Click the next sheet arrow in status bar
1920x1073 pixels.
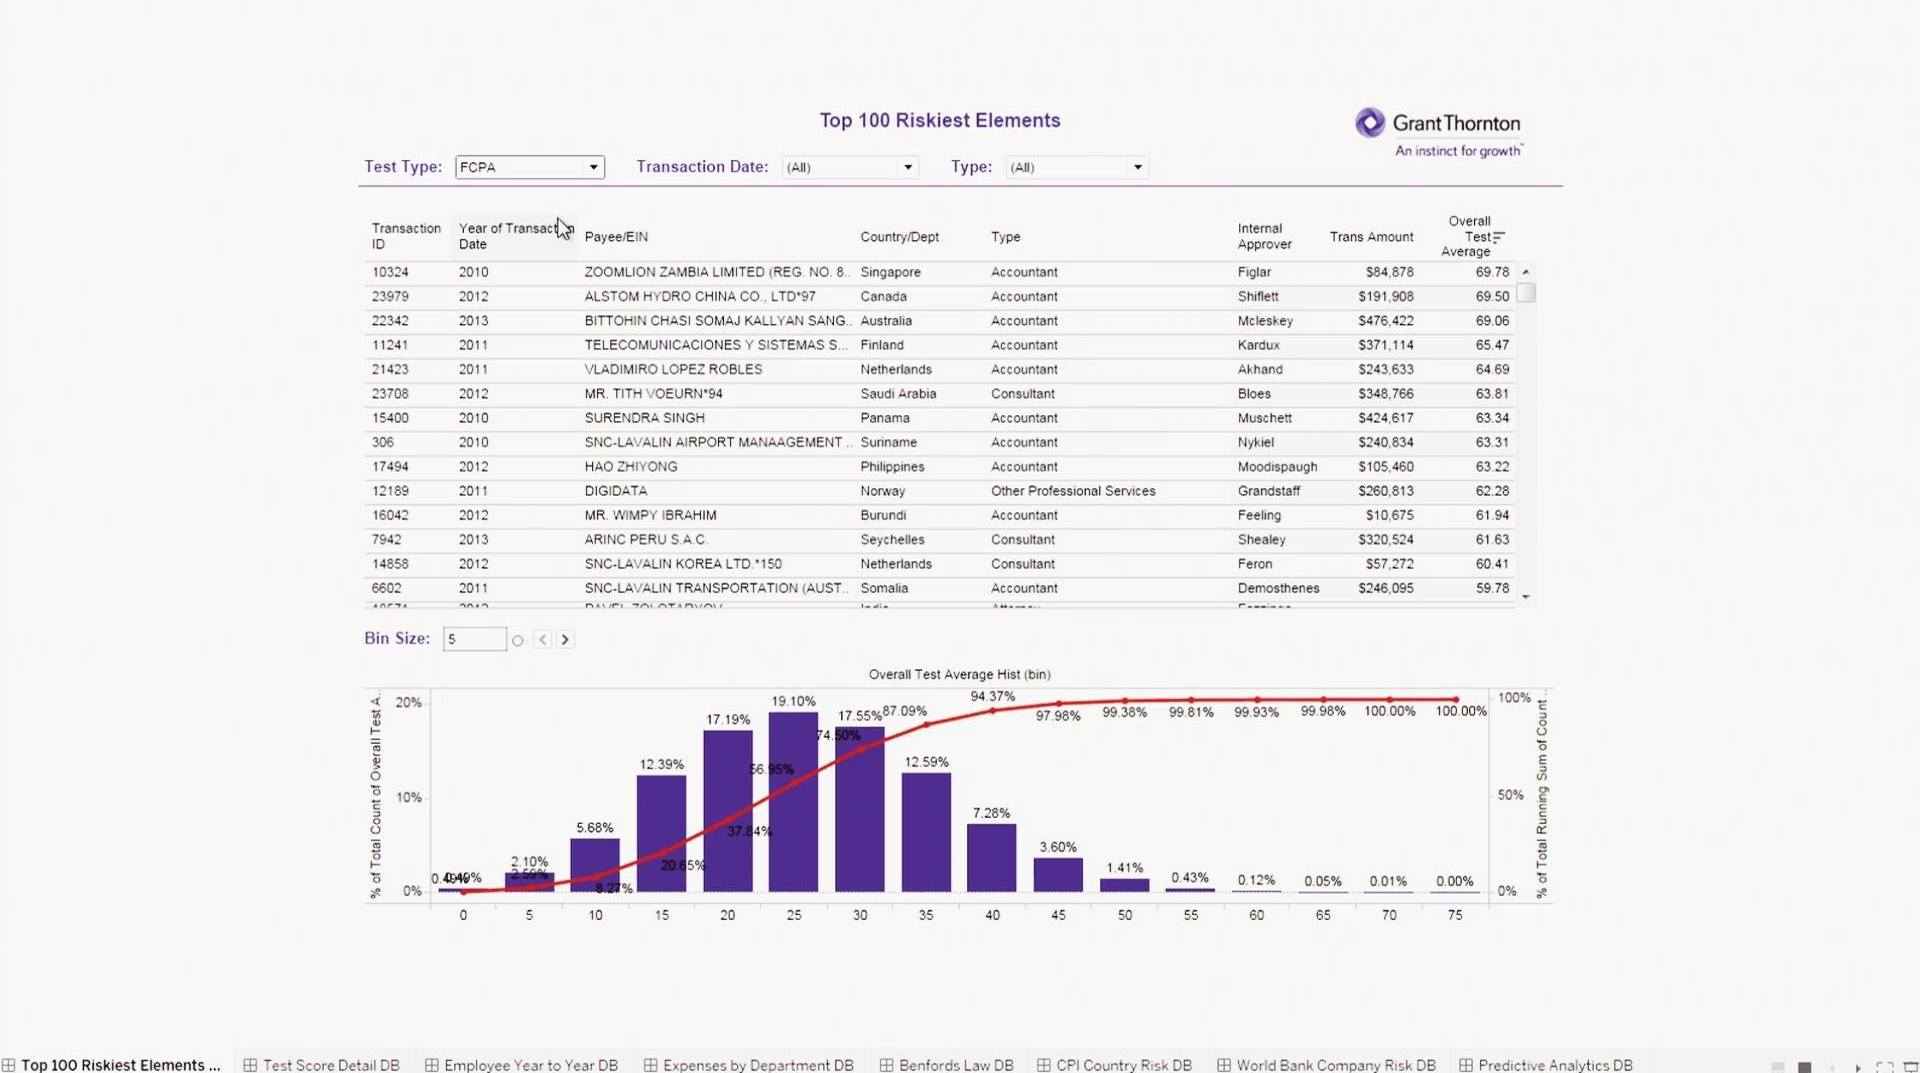point(1858,1067)
